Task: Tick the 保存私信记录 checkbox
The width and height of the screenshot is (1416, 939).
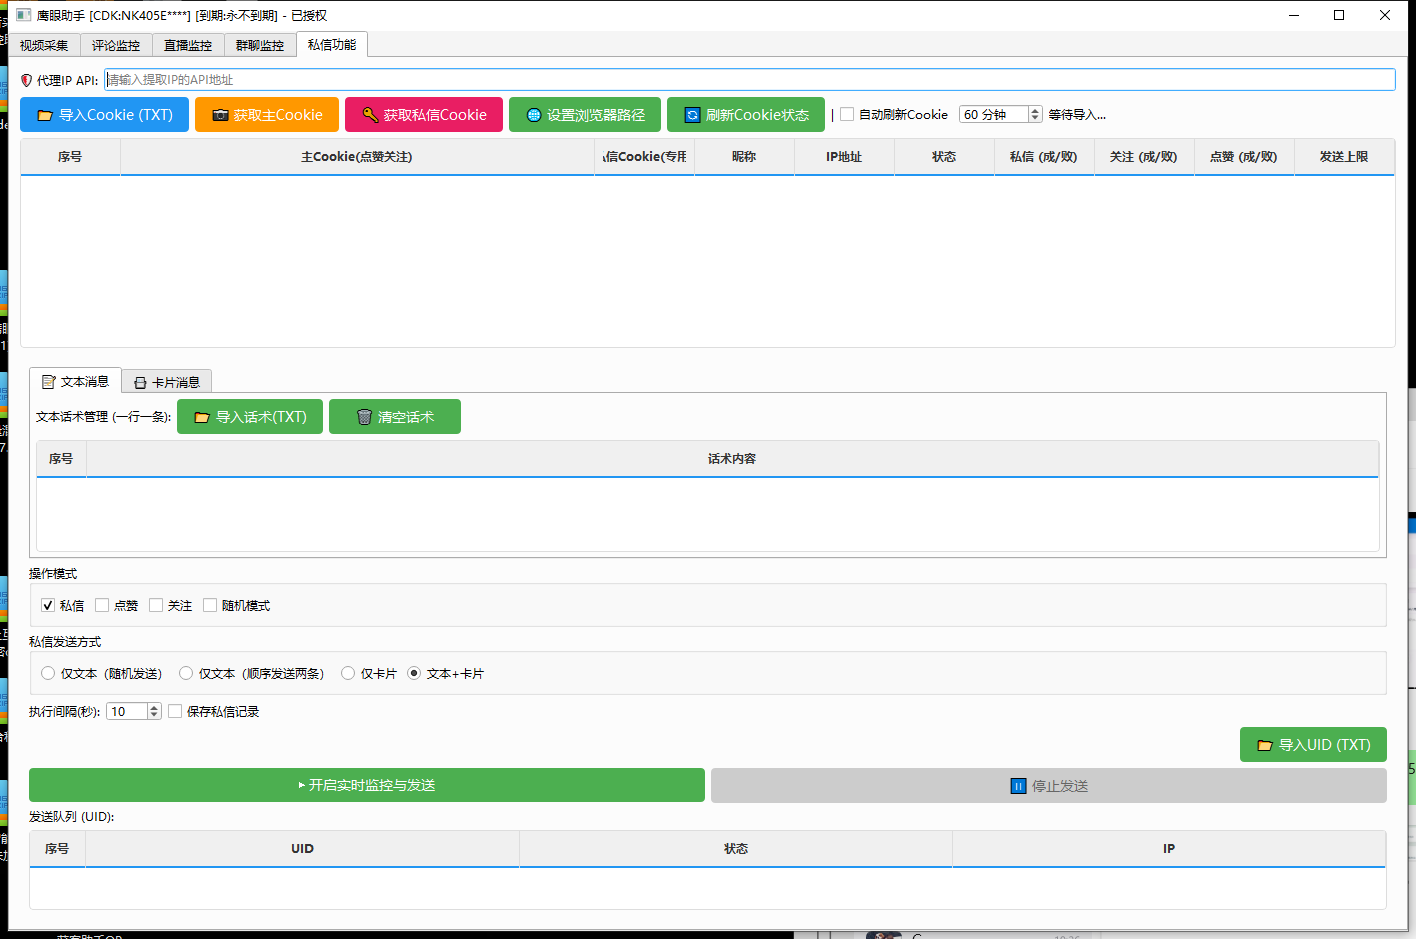Action: point(175,711)
